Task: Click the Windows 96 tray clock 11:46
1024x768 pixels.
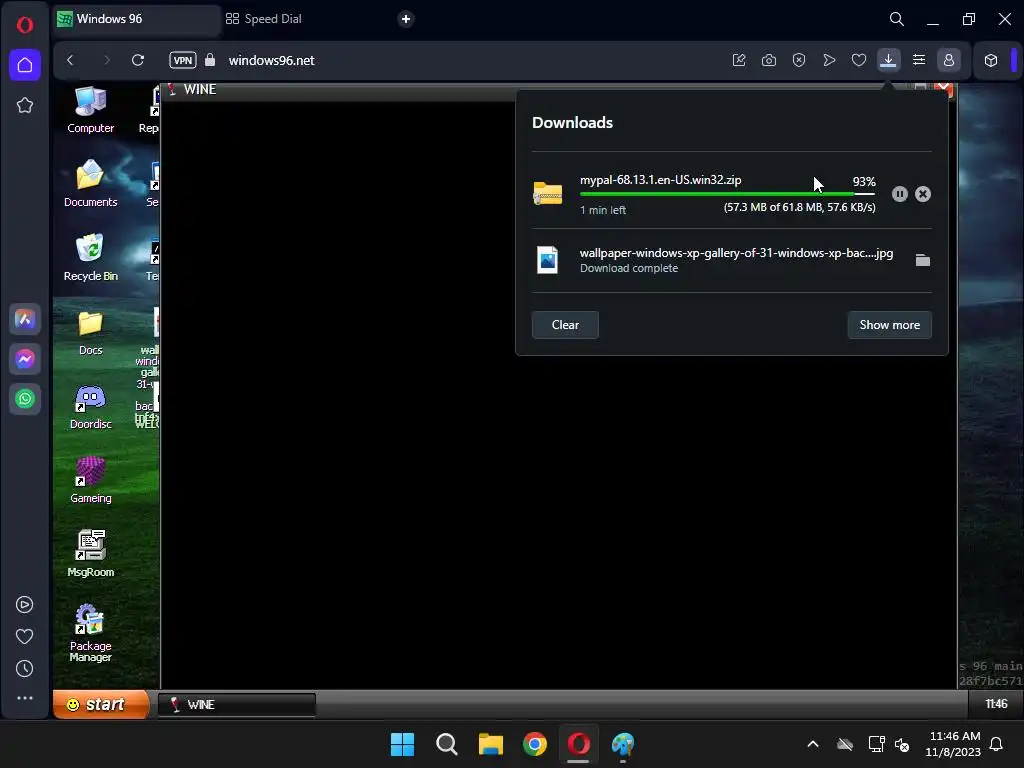Action: point(996,704)
